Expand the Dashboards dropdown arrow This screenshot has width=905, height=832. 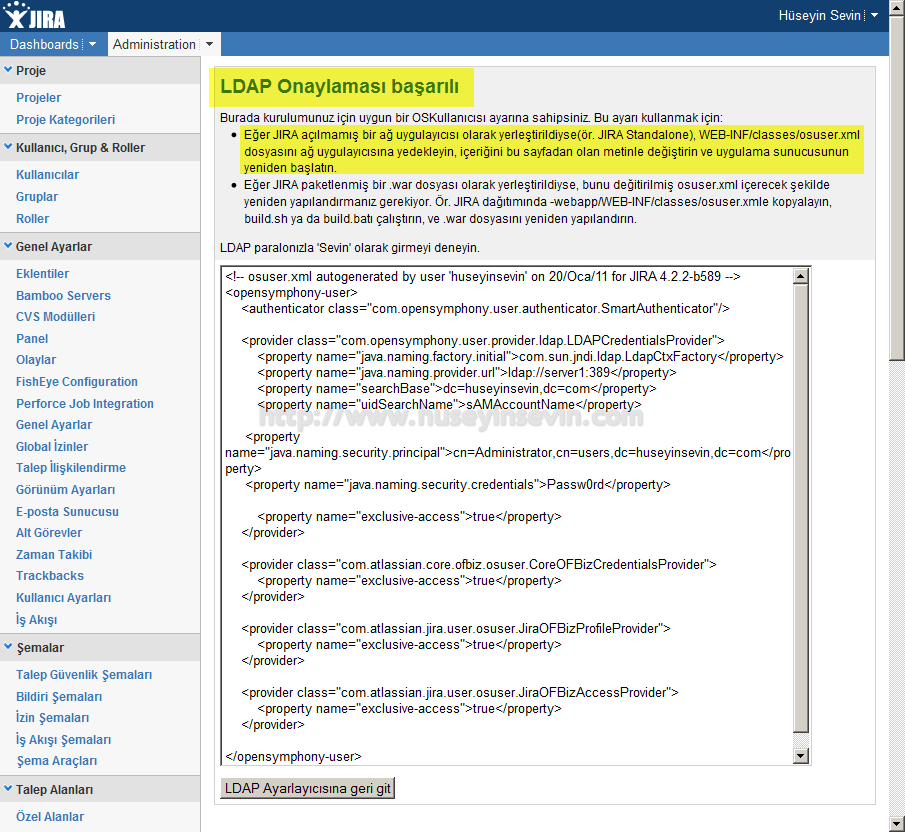[x=92, y=44]
